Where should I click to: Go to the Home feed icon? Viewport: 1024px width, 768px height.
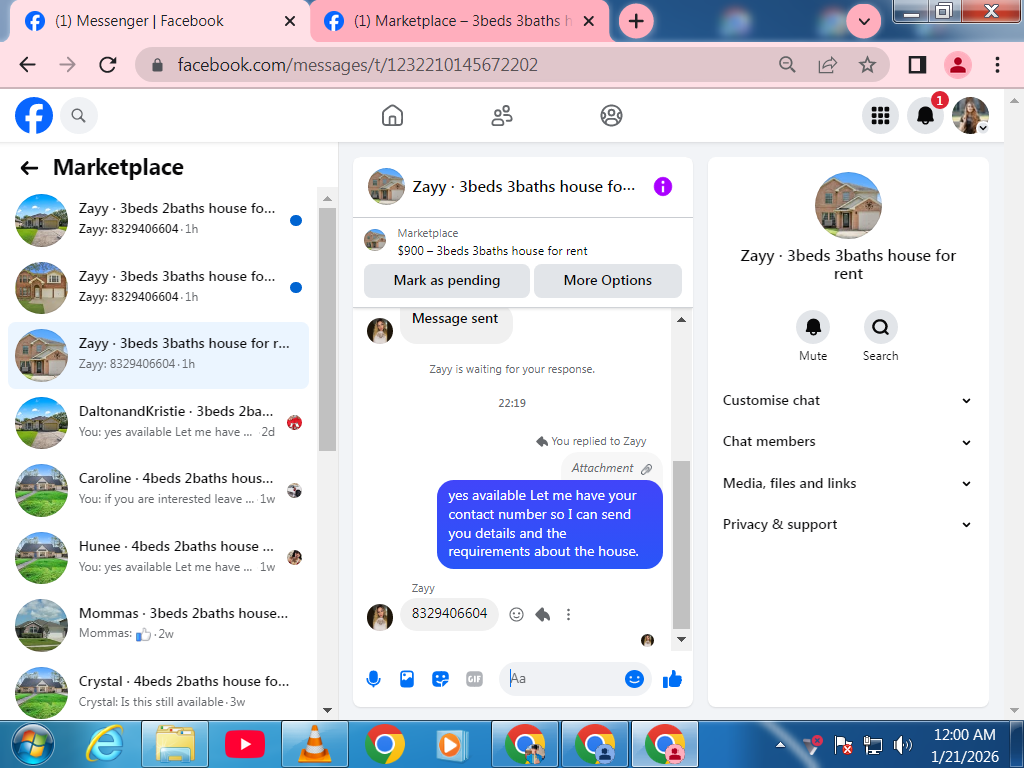pyautogui.click(x=392, y=116)
